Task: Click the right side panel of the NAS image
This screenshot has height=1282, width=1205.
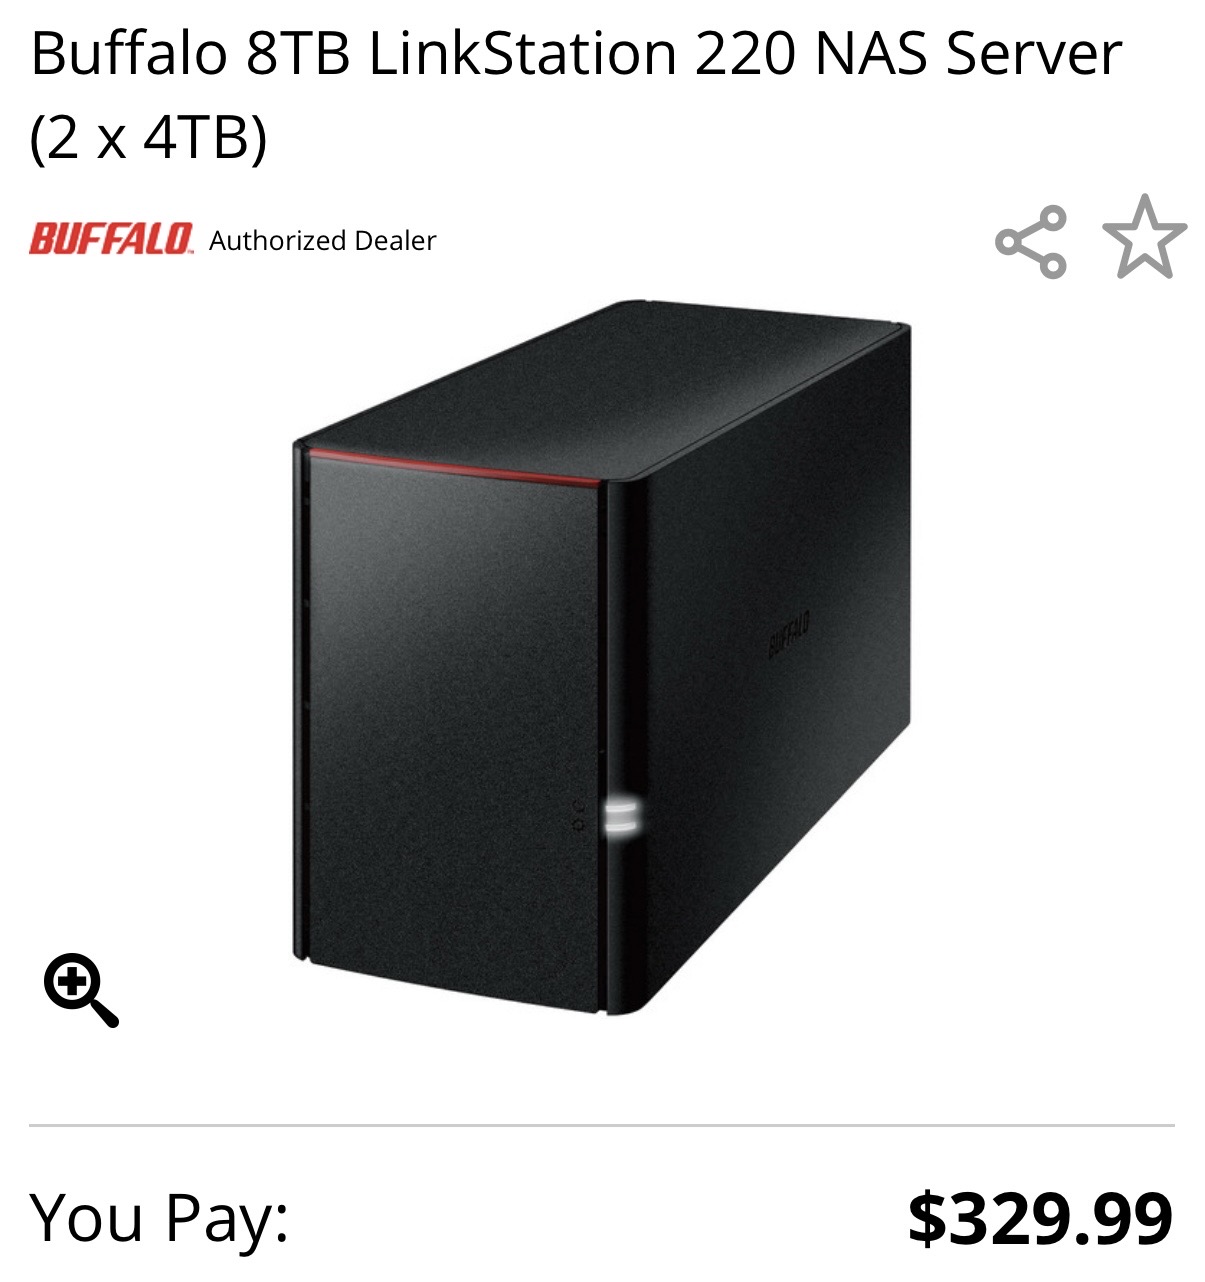Action: (770, 650)
